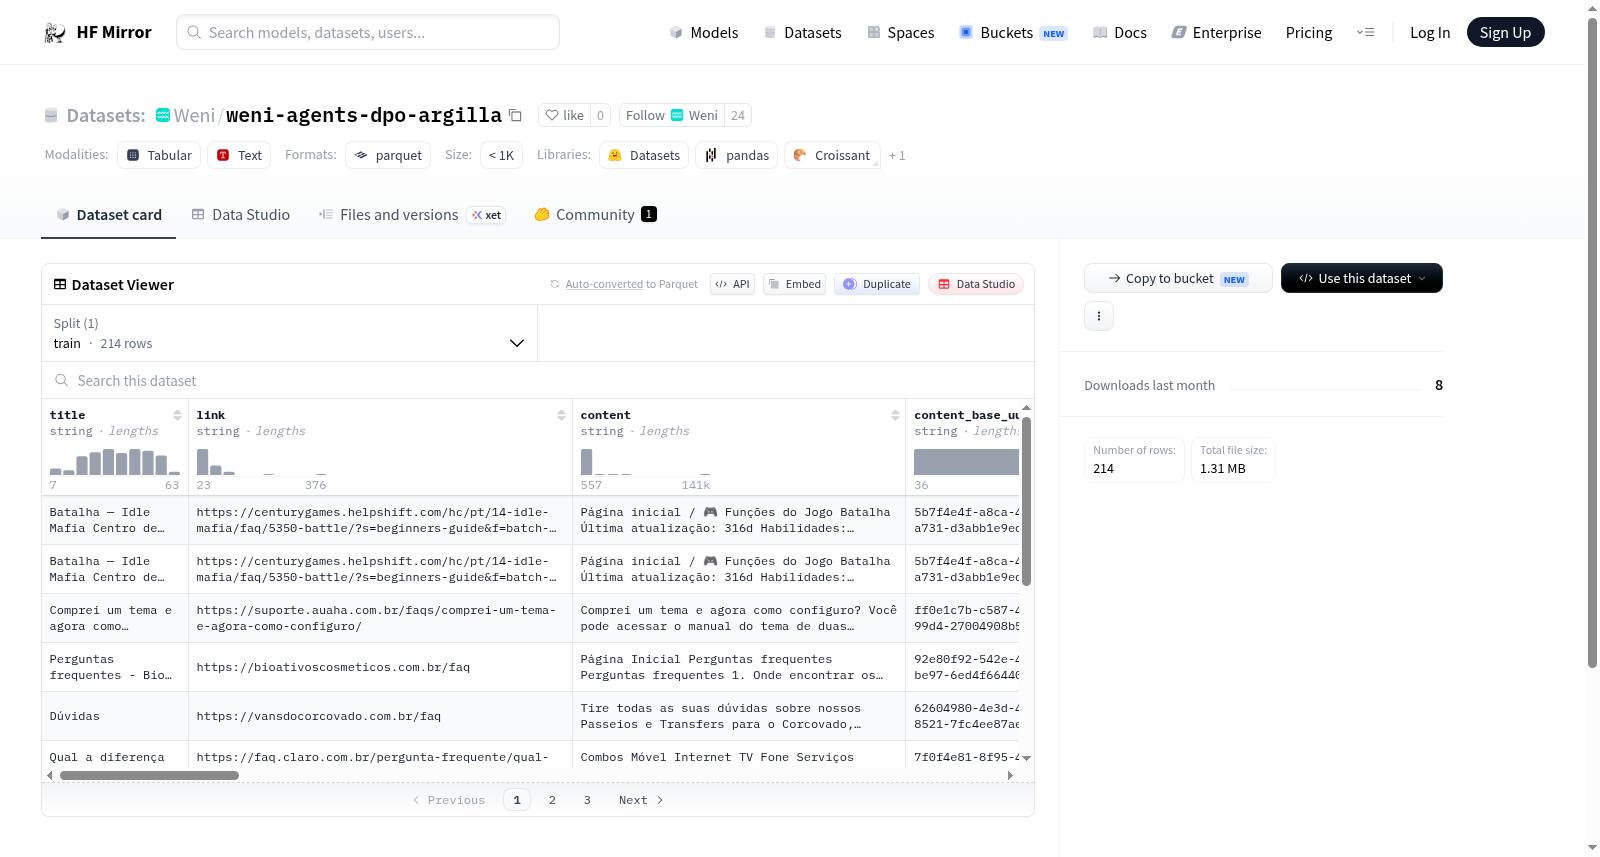Viewport: 1600px width, 857px height.
Task: Select the title cell 'Comprei um tema e agora como…'
Action: click(x=115, y=618)
